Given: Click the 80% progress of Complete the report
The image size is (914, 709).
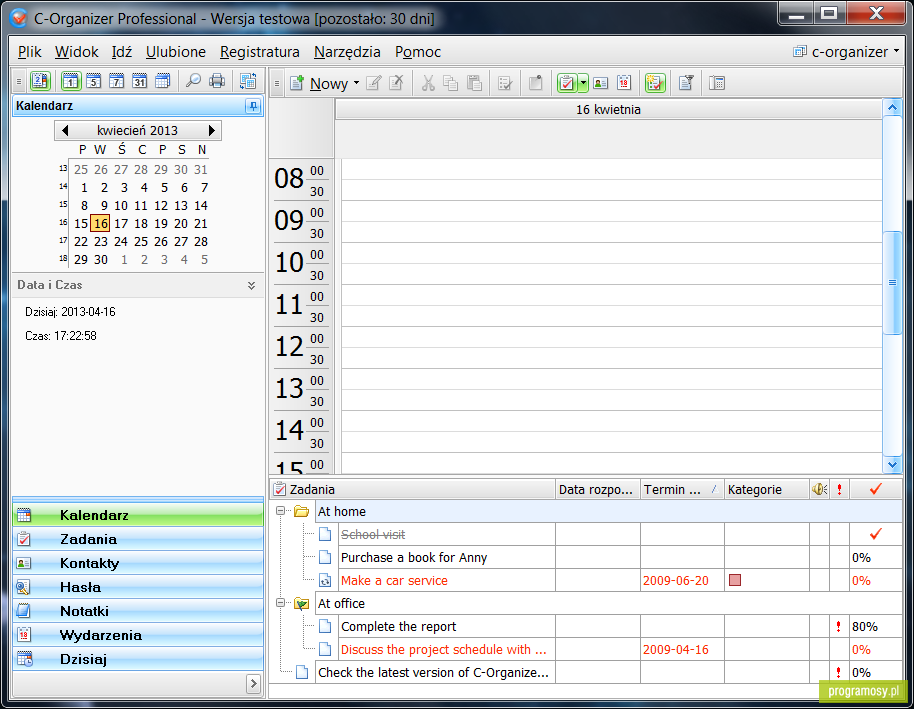Looking at the screenshot, I should (864, 627).
